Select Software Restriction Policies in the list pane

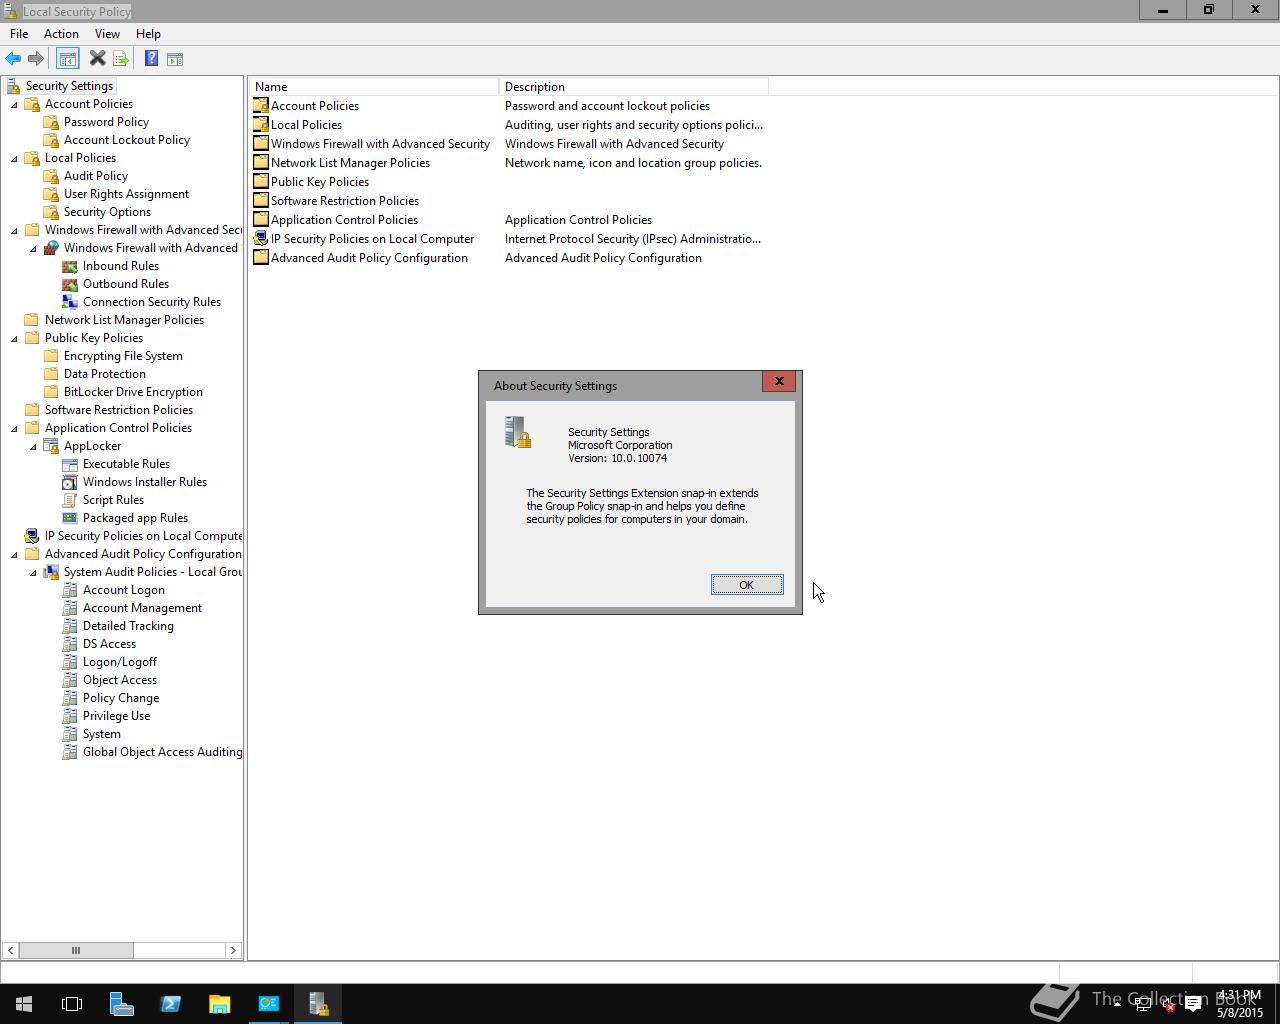coord(345,201)
